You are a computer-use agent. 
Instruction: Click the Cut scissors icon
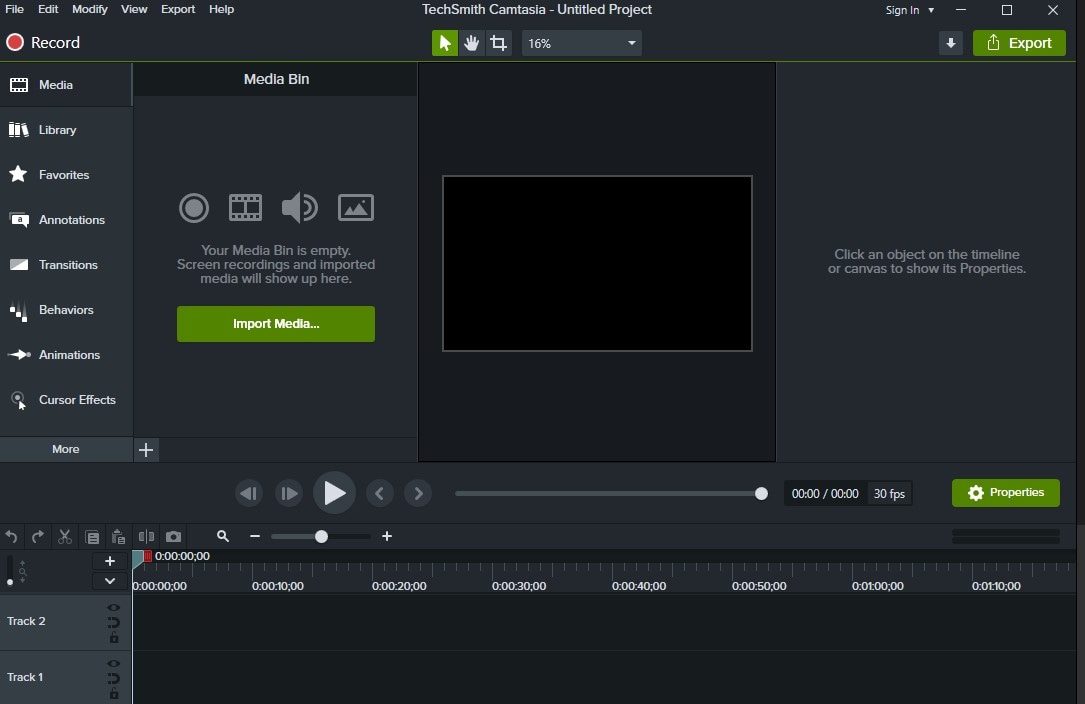tap(65, 536)
